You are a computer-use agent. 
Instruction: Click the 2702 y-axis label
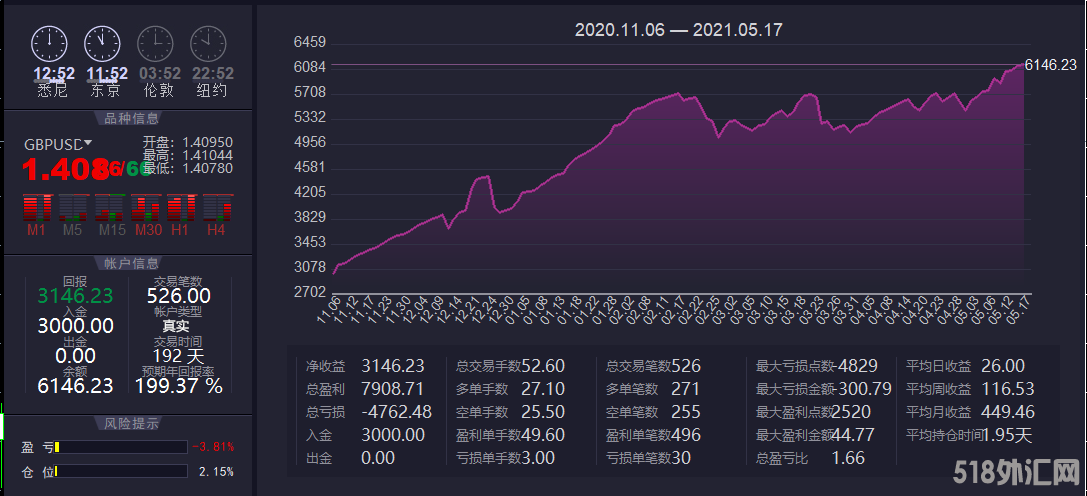point(310,292)
